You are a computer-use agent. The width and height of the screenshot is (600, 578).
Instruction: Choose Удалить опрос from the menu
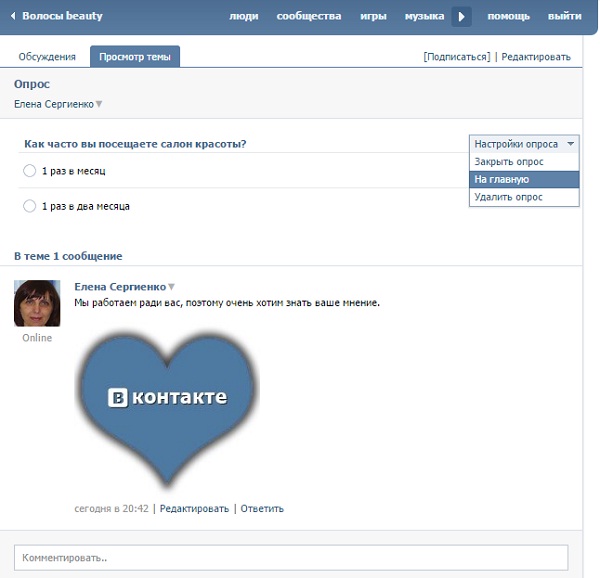pyautogui.click(x=524, y=197)
